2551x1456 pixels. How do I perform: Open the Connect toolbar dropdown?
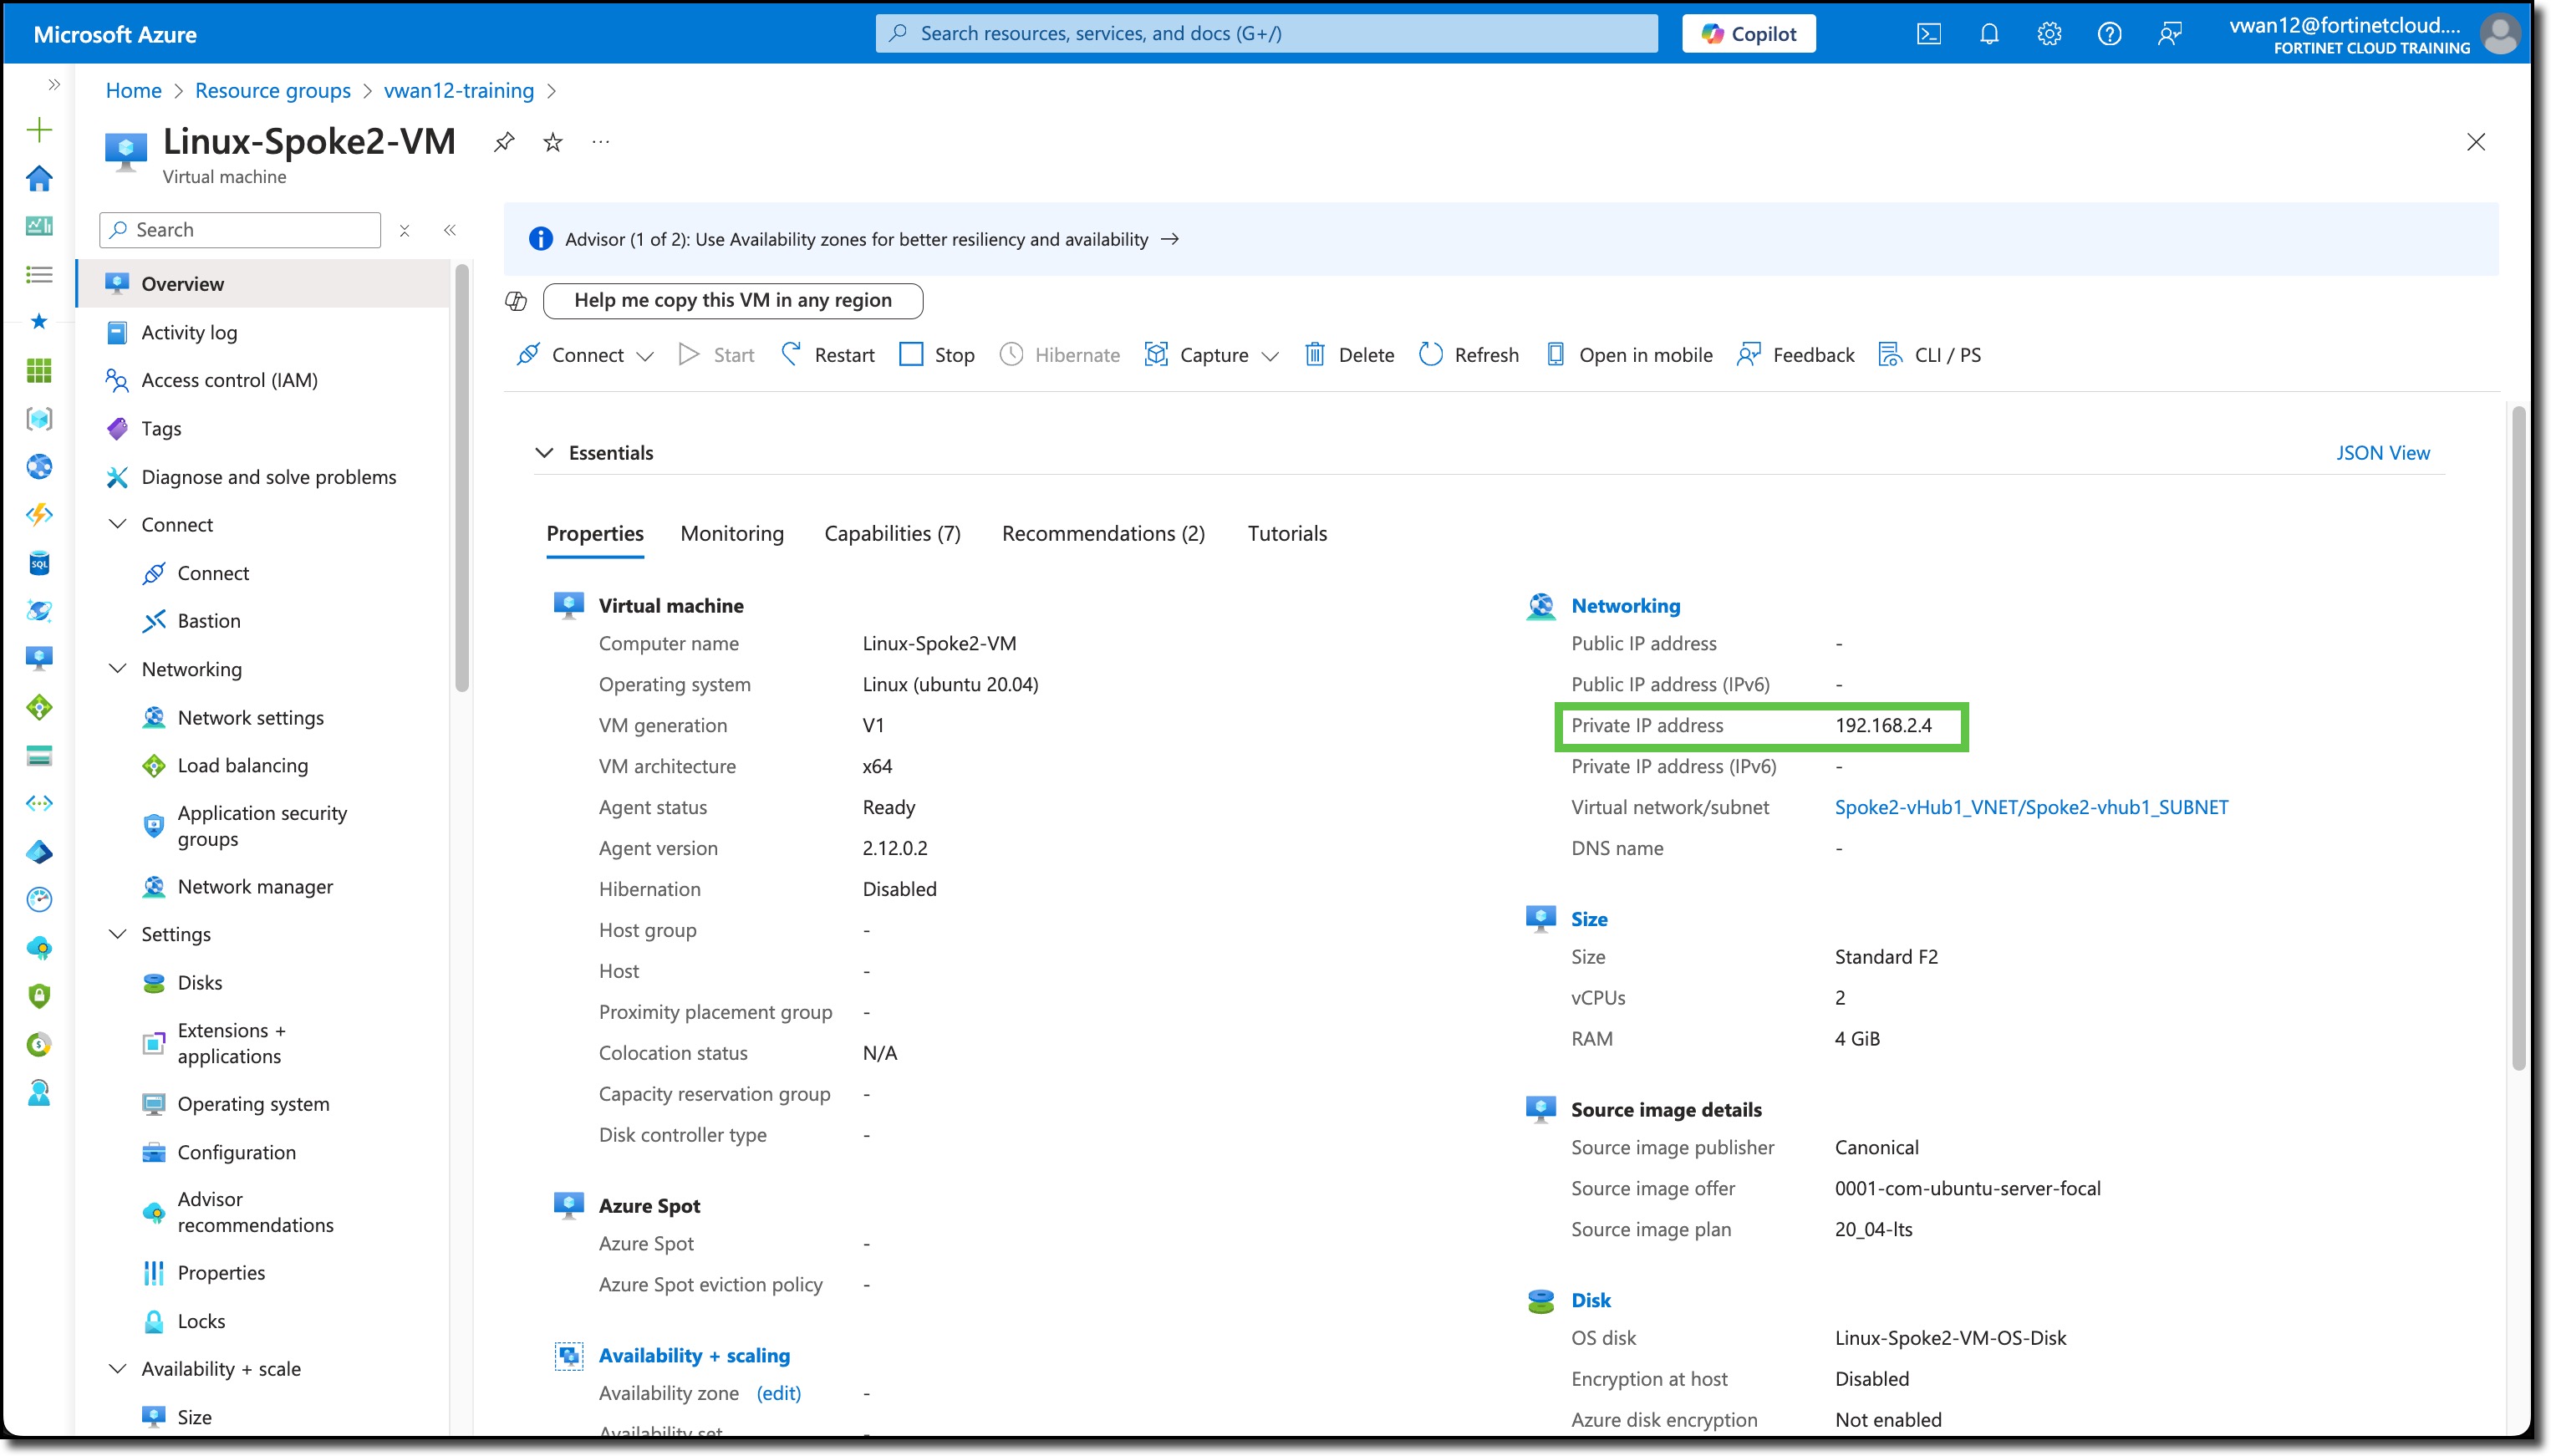(585, 355)
